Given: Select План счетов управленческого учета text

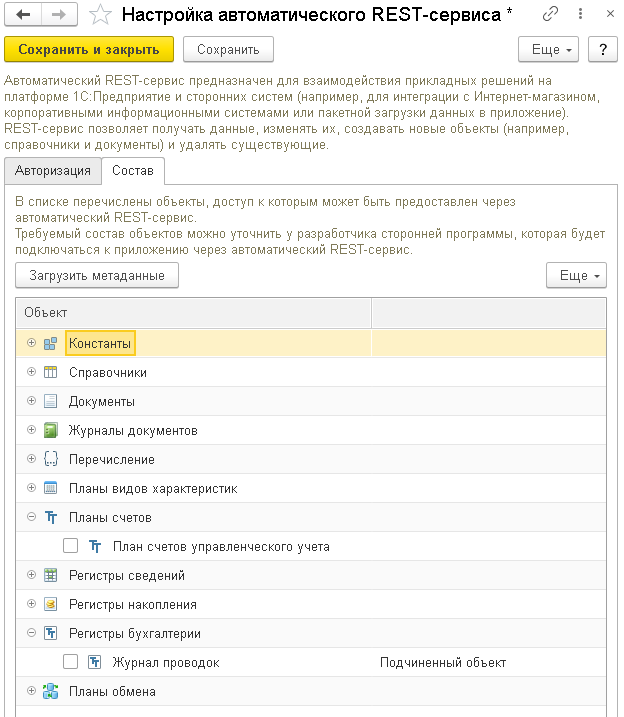Looking at the screenshot, I should click(x=221, y=546).
